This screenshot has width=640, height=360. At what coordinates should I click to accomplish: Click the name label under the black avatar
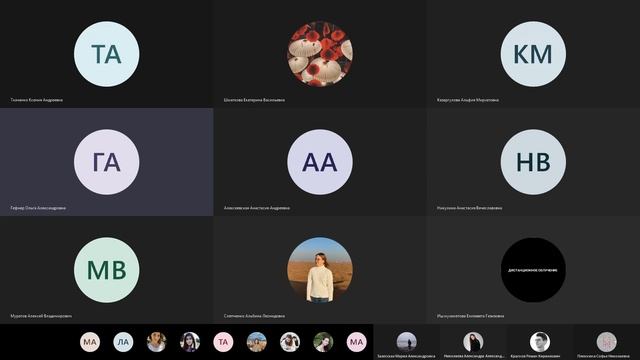470,316
